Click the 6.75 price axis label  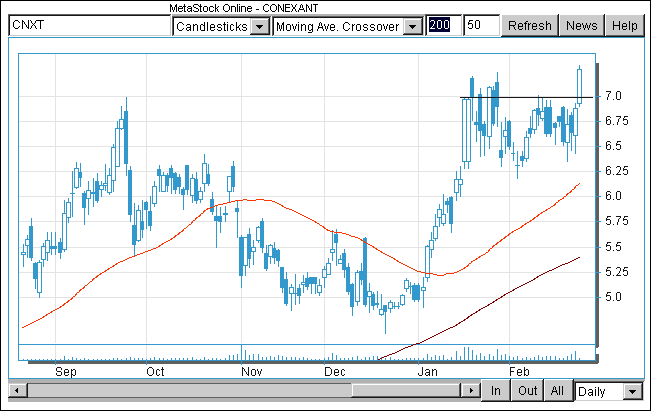tap(617, 121)
